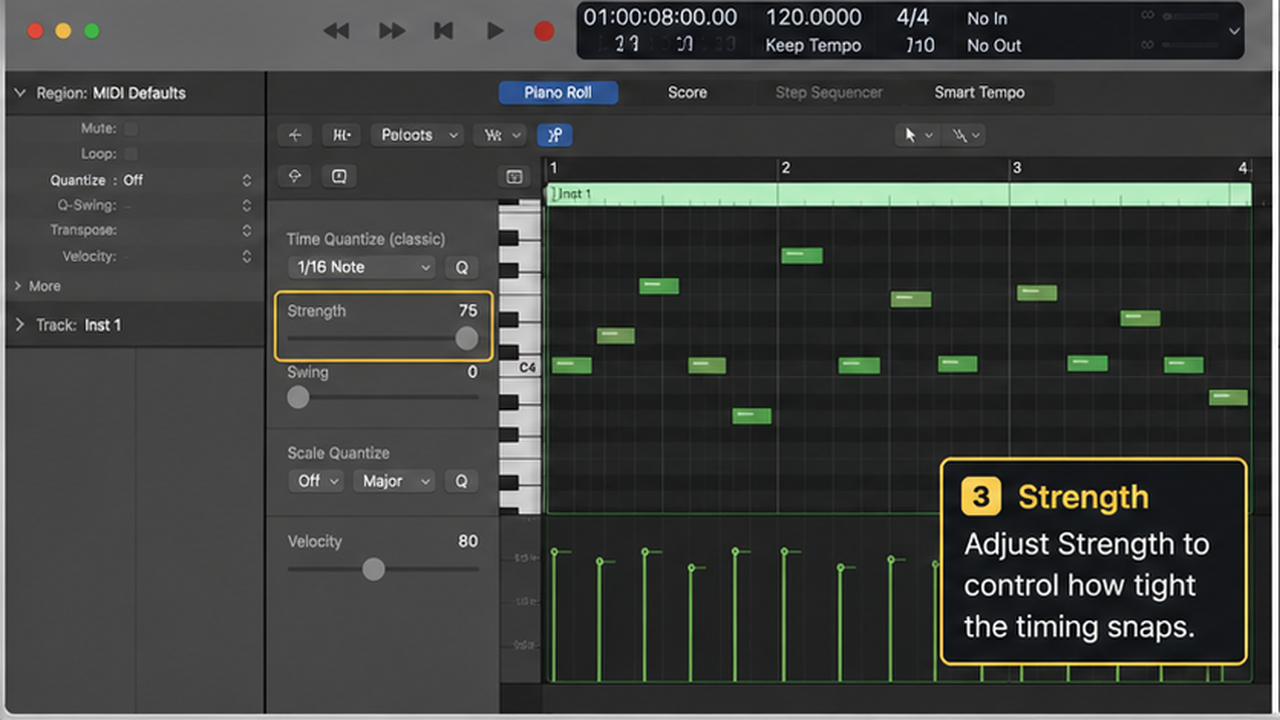Select the highest note in bar 2
Image resolution: width=1280 pixels, height=720 pixels.
click(802, 255)
